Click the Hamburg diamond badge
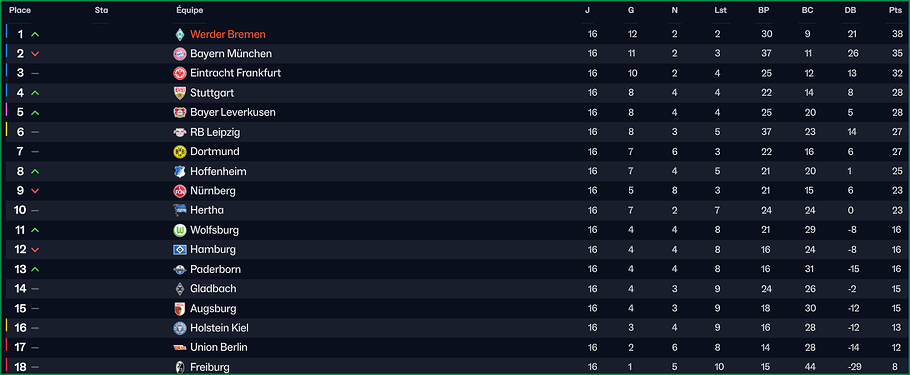Screen dimensions: 910x375 180,250
